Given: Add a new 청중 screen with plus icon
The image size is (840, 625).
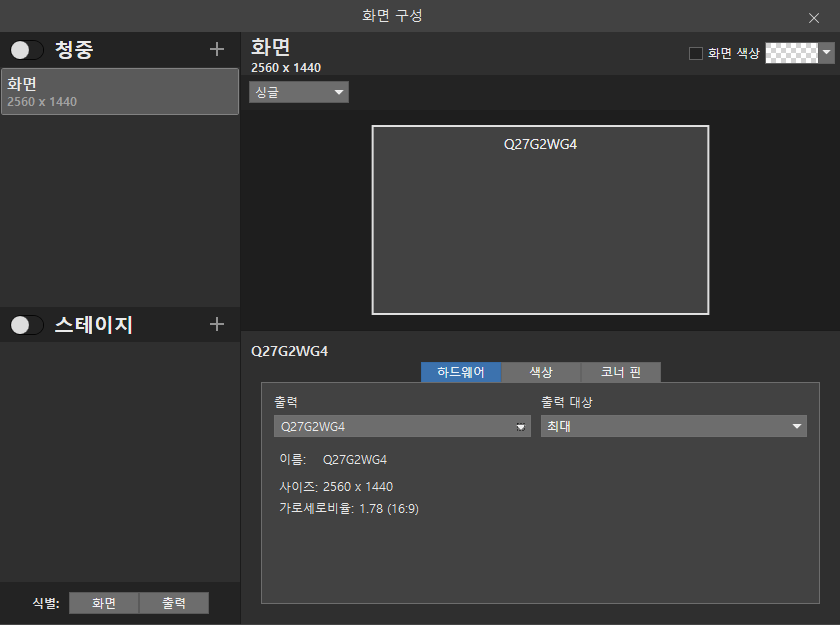Looking at the screenshot, I should pyautogui.click(x=216, y=50).
